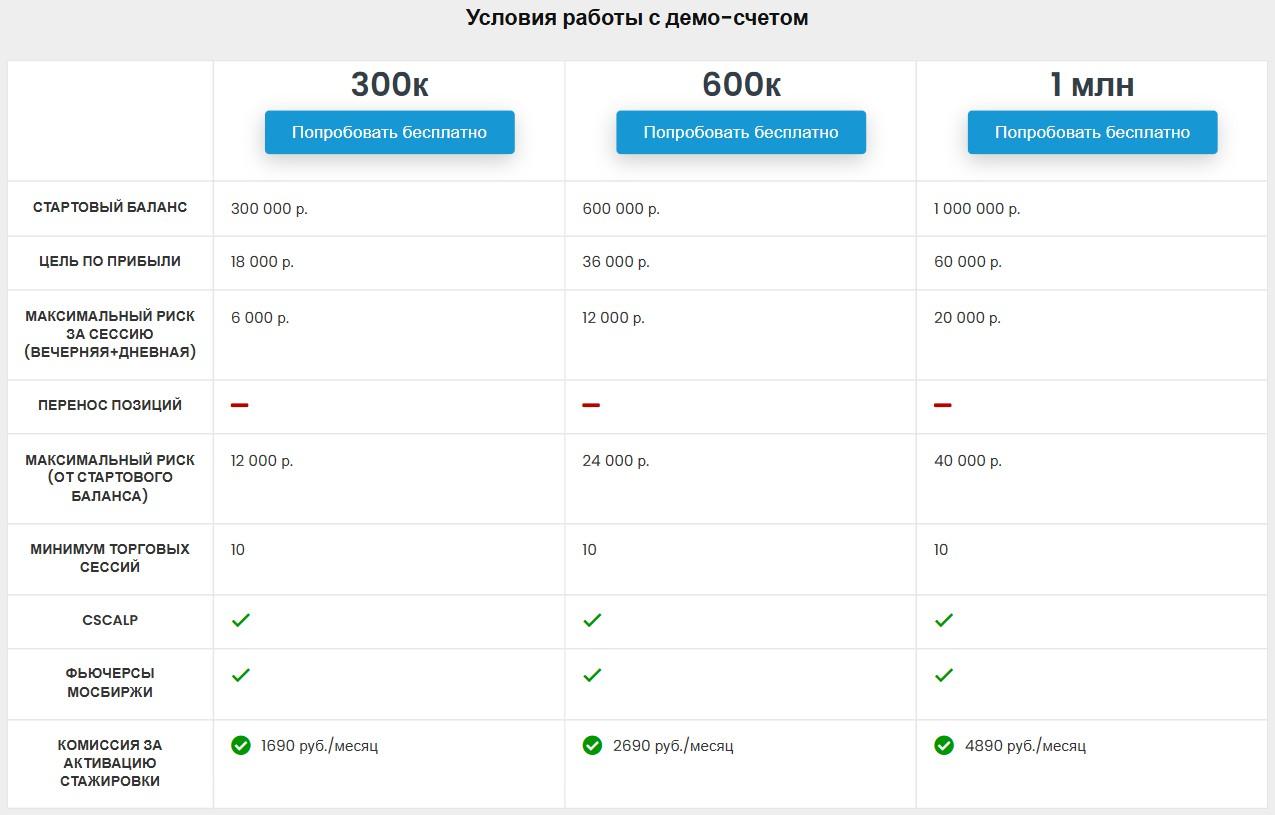Click the '36 000 р.' profit target value
The width and height of the screenshot is (1275, 815).
pyautogui.click(x=616, y=262)
